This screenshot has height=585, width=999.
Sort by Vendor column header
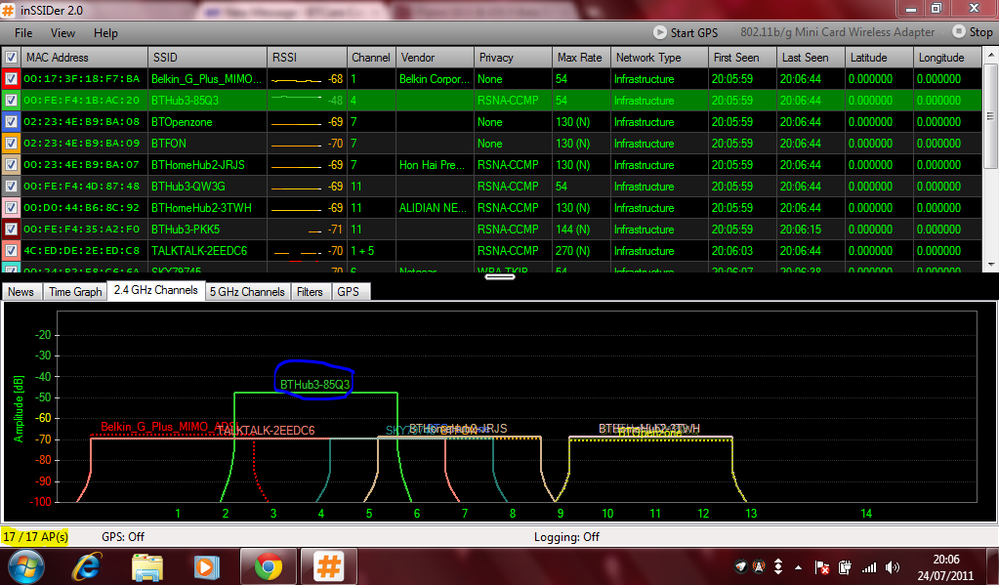(x=435, y=57)
